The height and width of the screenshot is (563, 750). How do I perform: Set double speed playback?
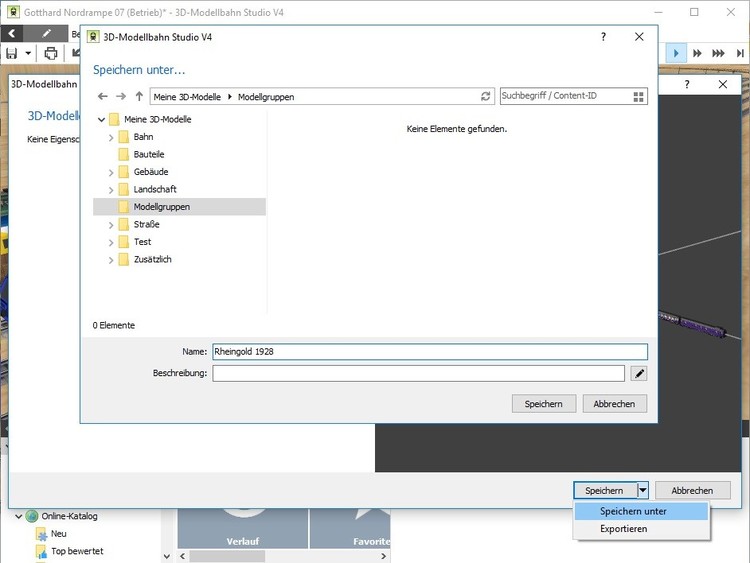point(697,53)
